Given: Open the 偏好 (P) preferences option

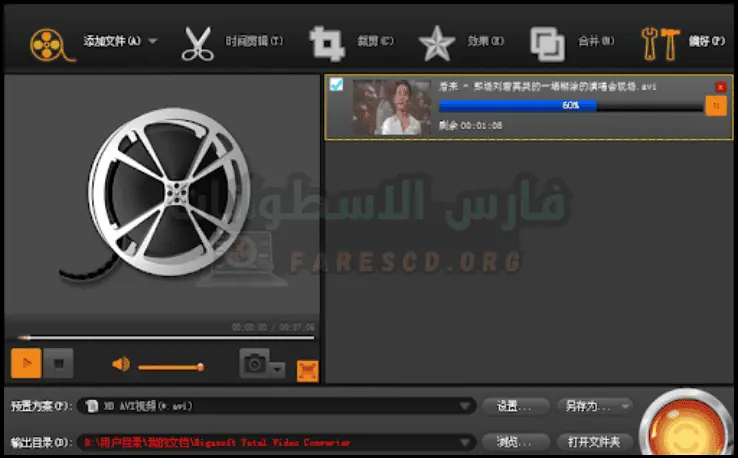Looking at the screenshot, I should pyautogui.click(x=706, y=41).
